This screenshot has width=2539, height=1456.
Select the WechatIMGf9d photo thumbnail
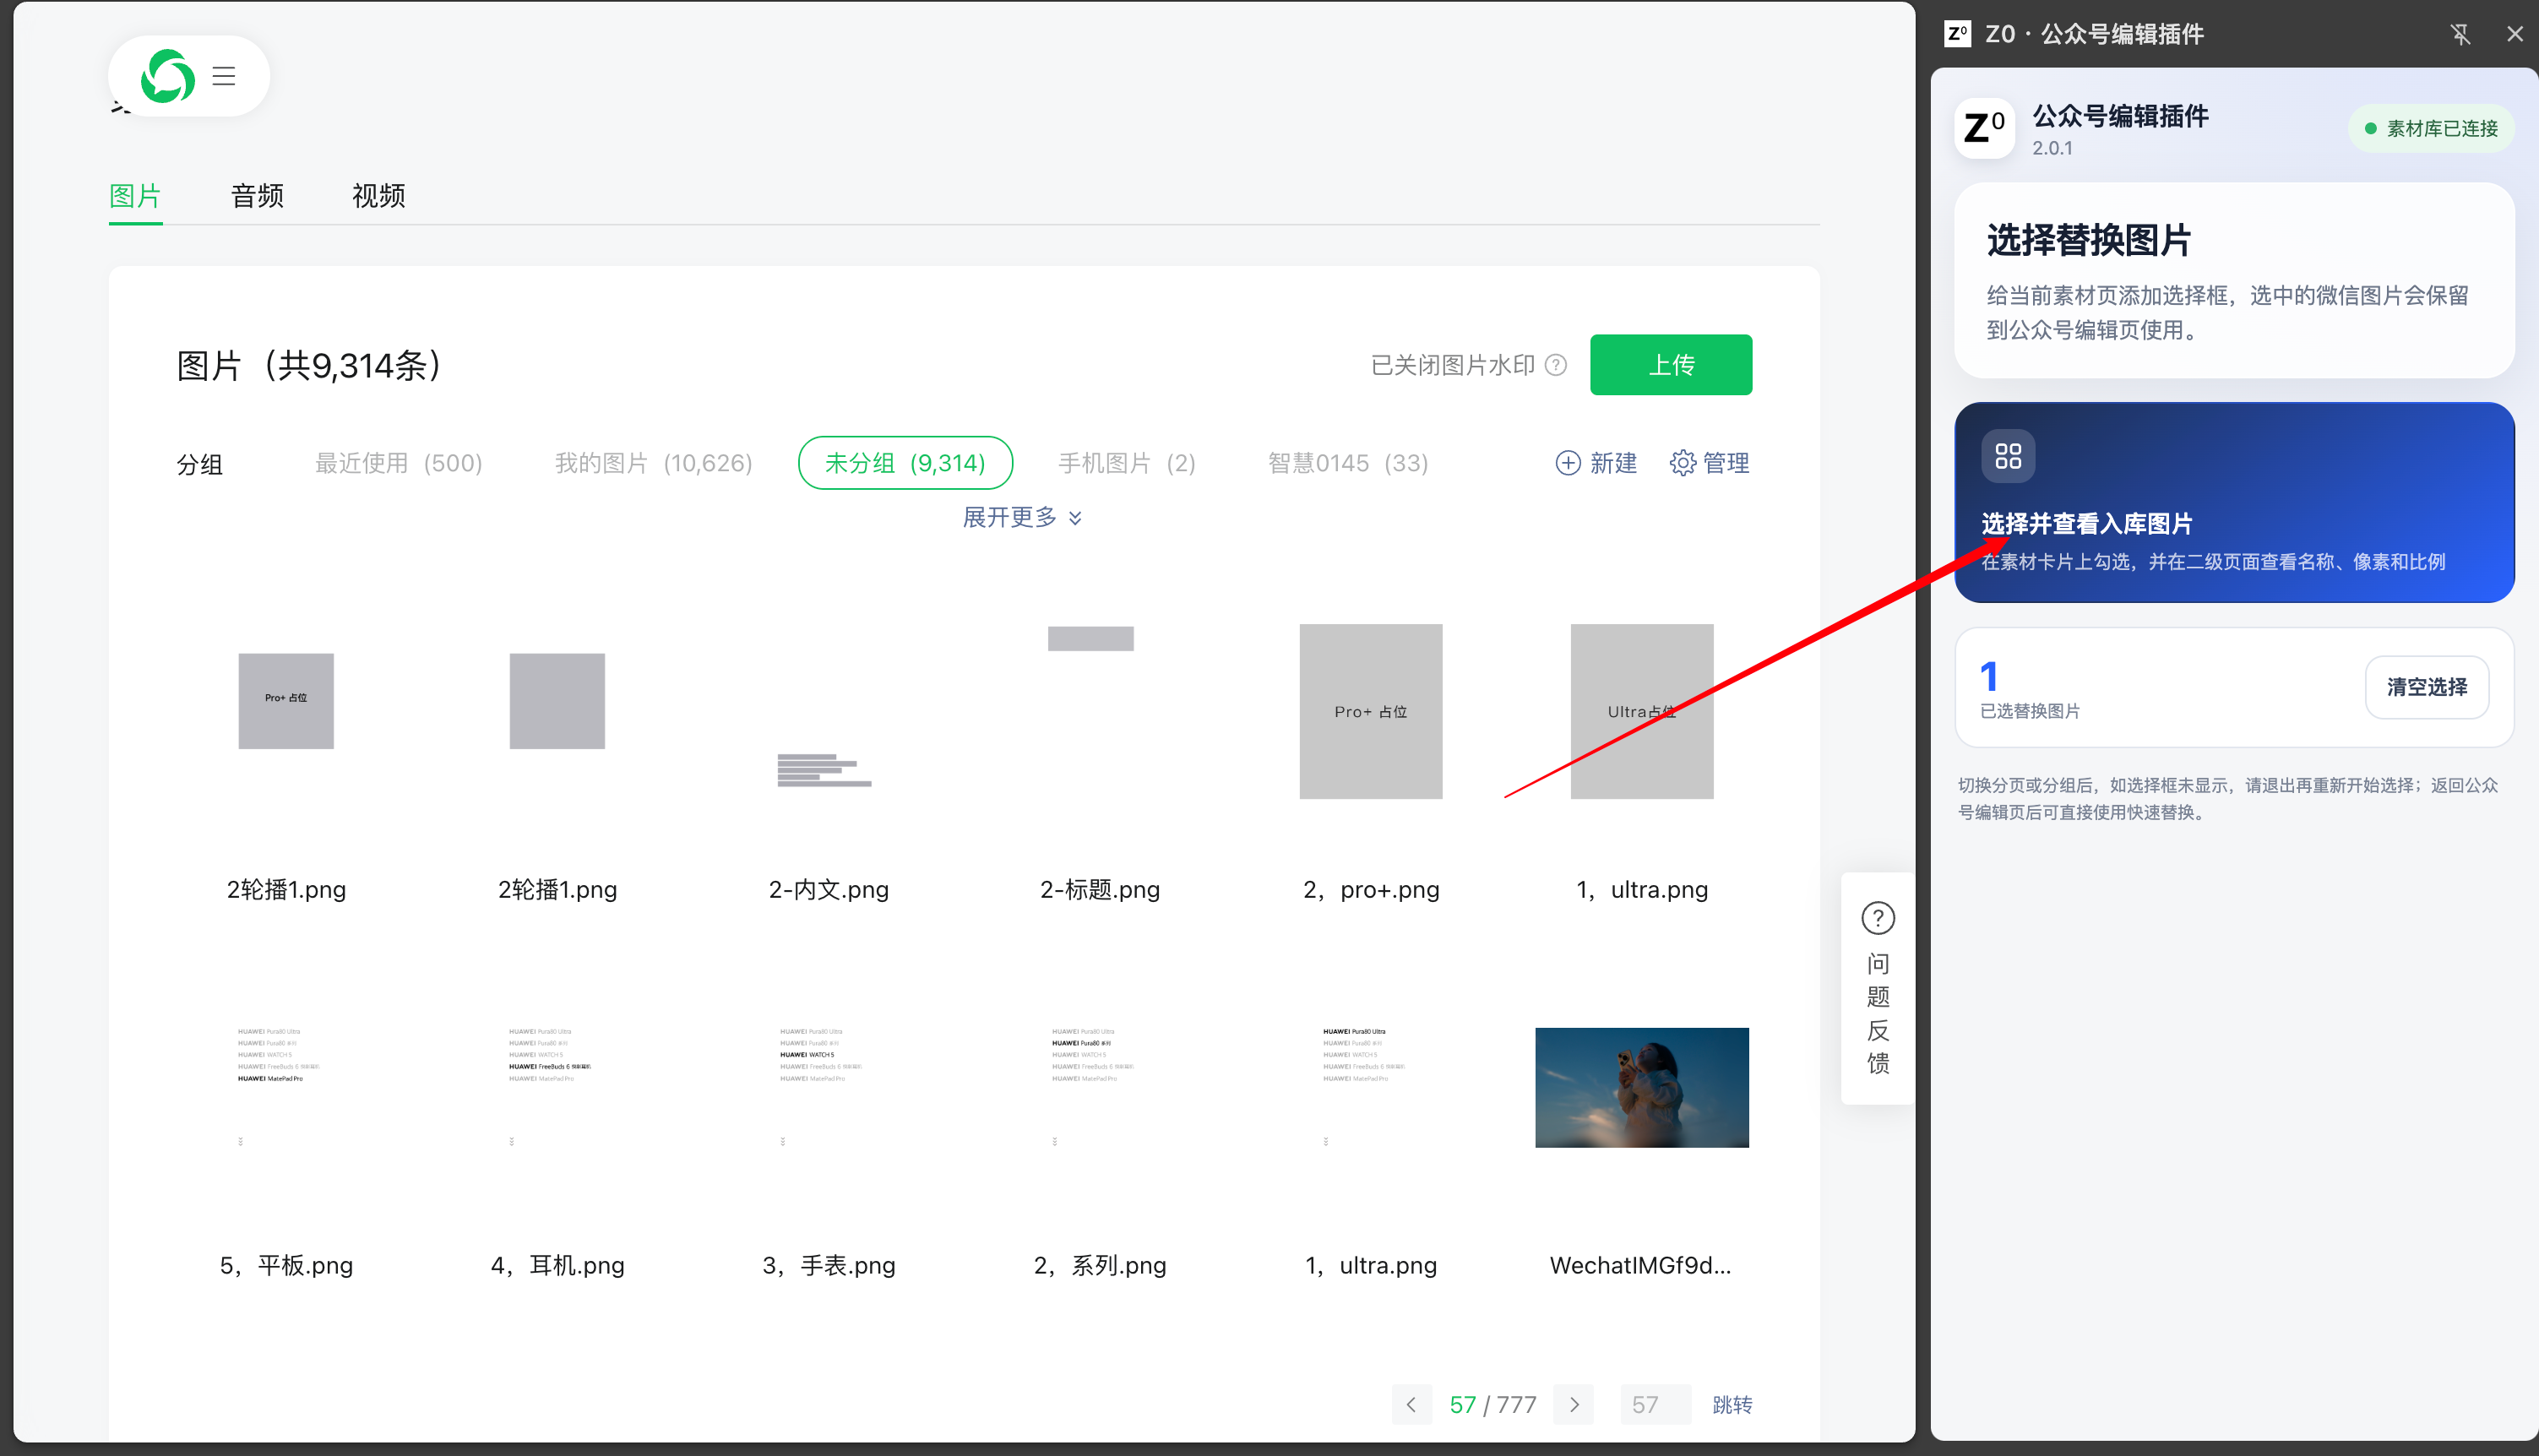1641,1087
